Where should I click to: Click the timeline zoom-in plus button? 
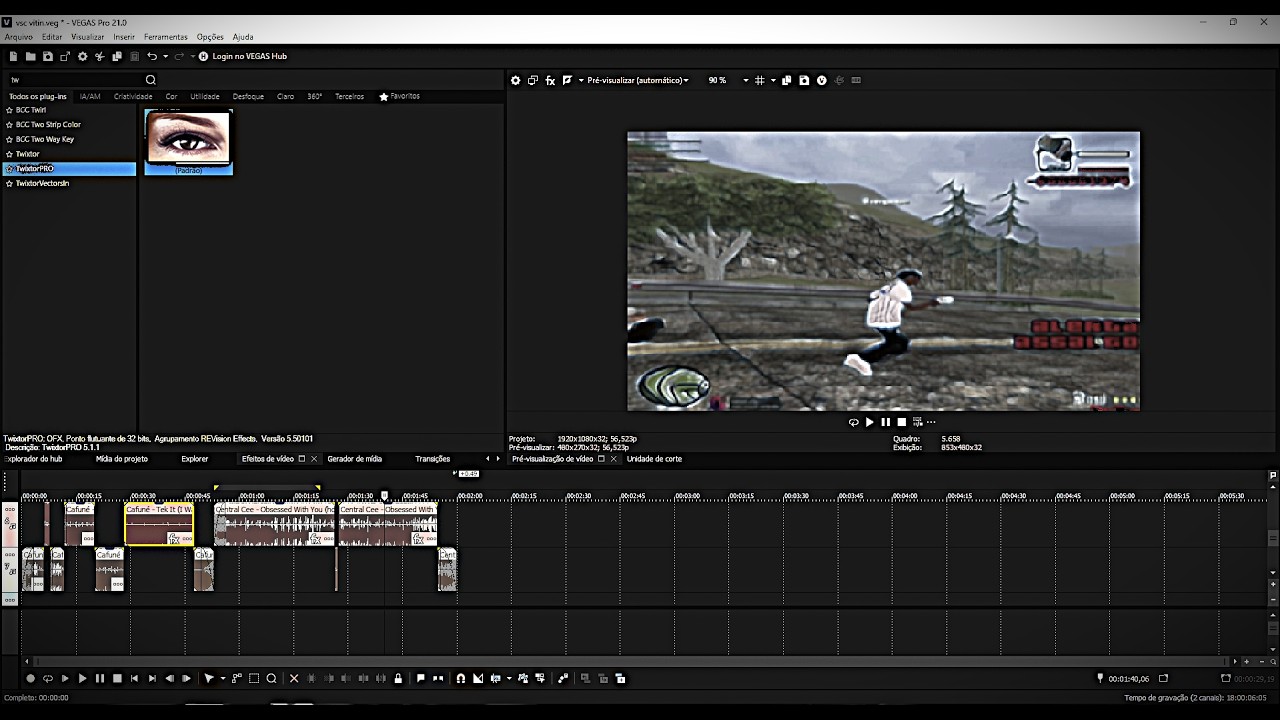click(1246, 661)
